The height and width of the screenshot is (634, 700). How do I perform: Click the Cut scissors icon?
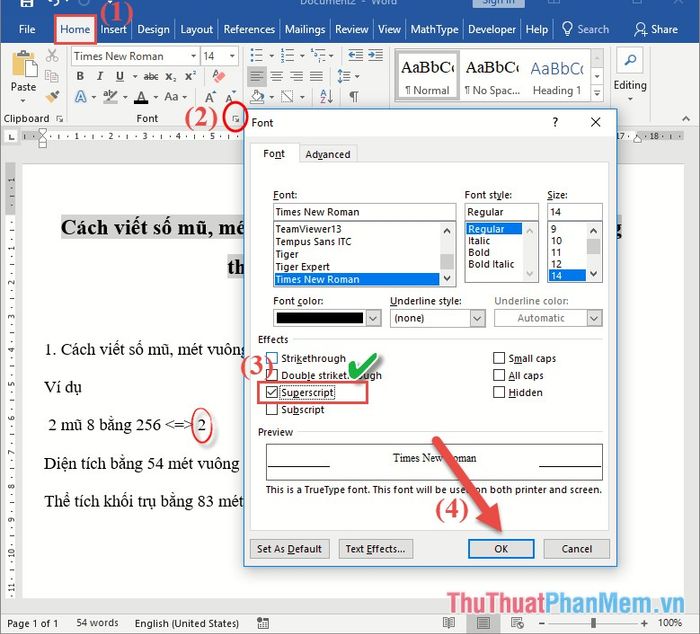(x=52, y=56)
